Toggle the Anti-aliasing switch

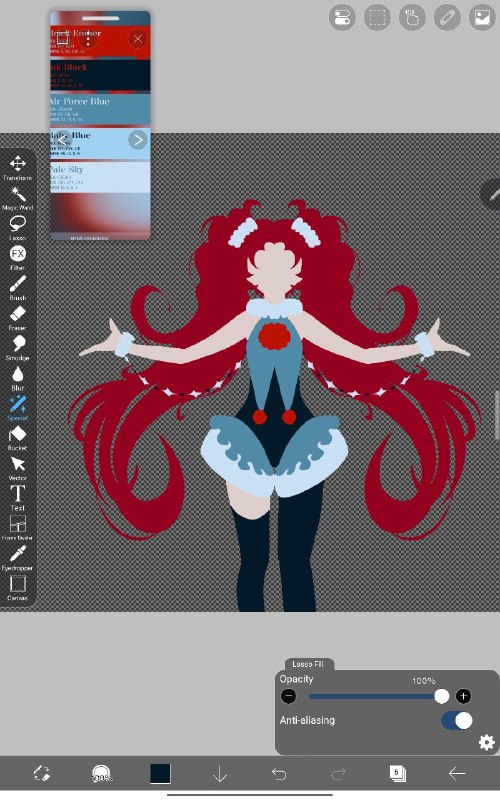(x=457, y=720)
